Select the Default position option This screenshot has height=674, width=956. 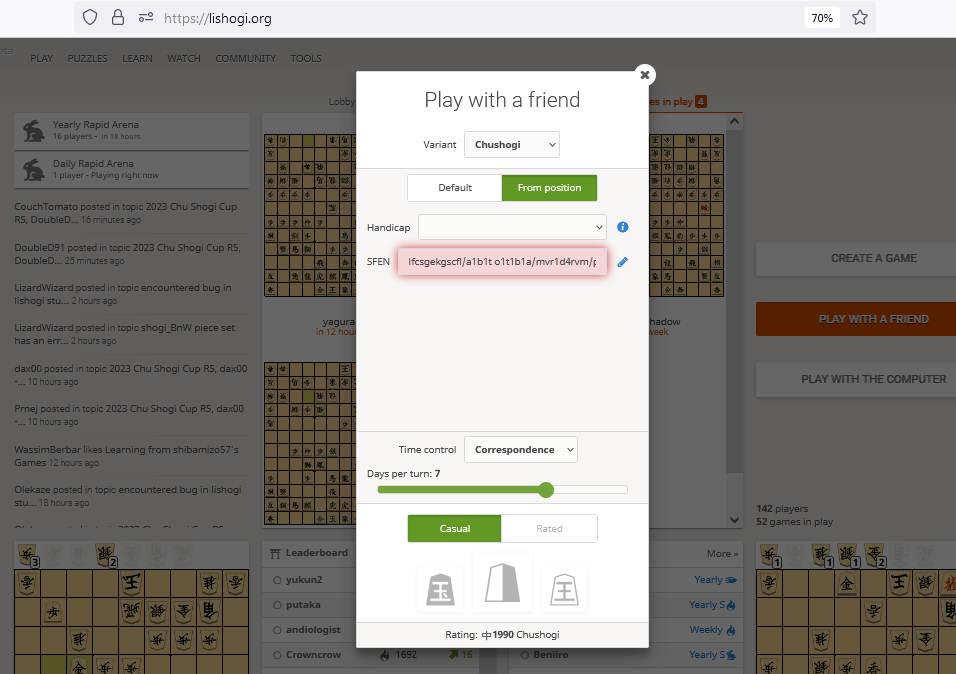point(454,187)
